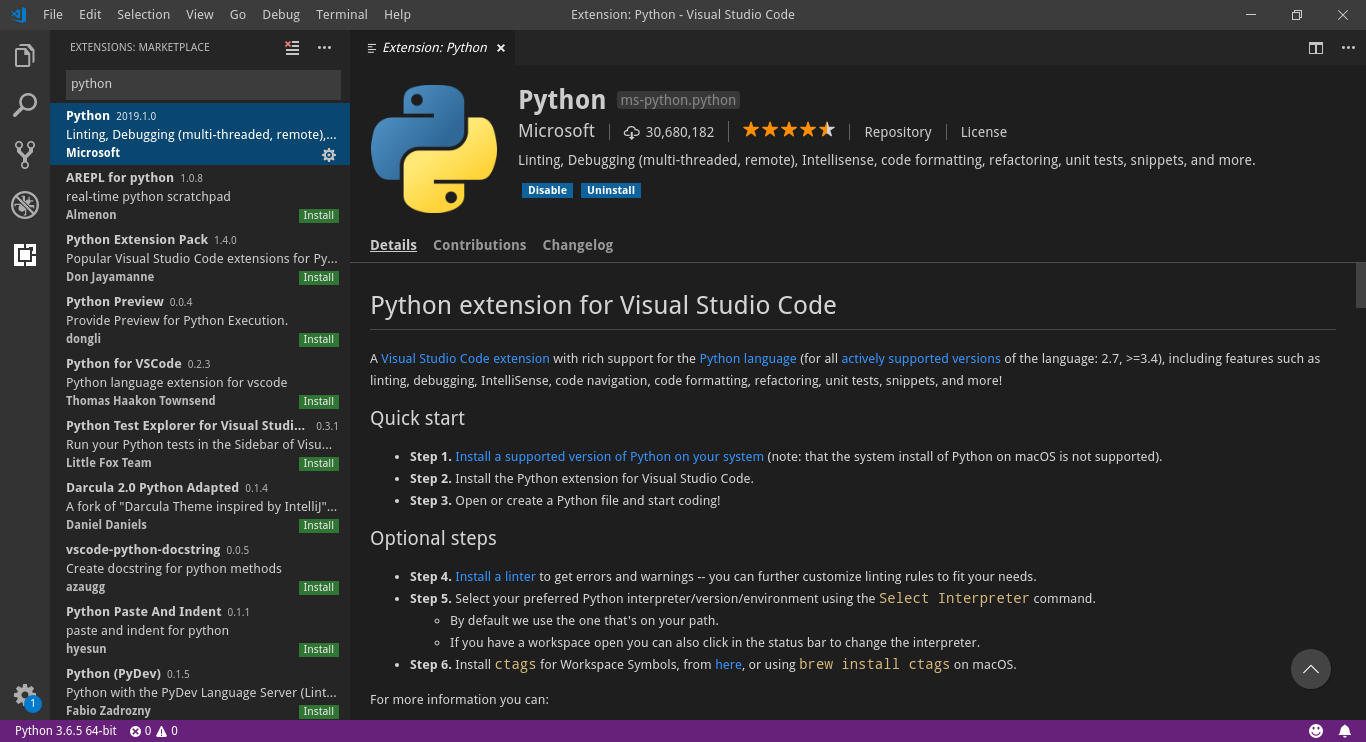Select the Python 2019.1.0 extension list item
1366x742 pixels.
pos(200,134)
